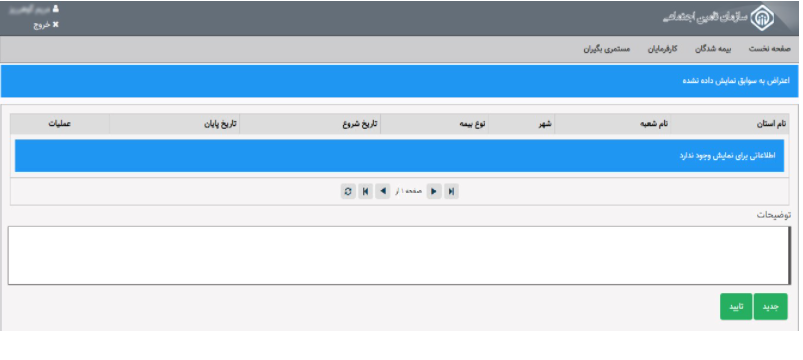Click the page number text in pager

(x=408, y=191)
